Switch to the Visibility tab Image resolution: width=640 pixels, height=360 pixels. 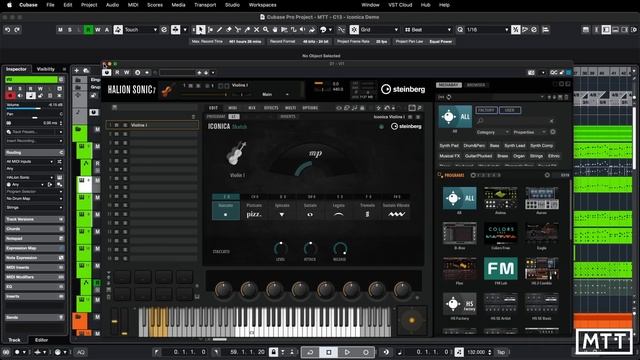pyautogui.click(x=46, y=69)
